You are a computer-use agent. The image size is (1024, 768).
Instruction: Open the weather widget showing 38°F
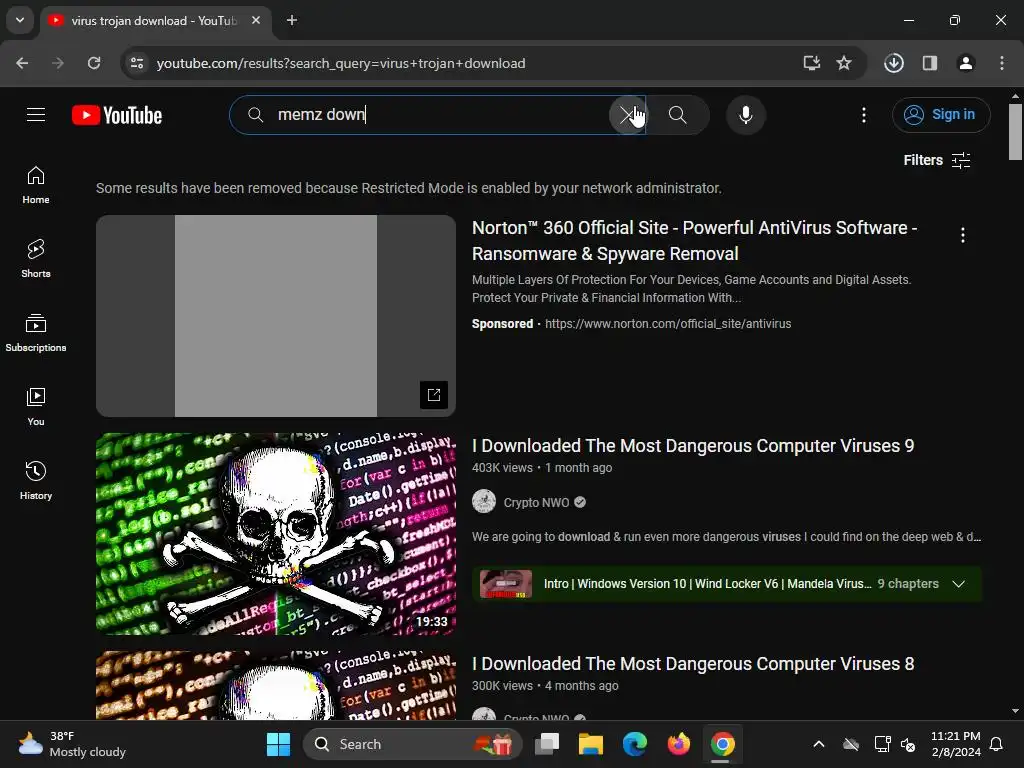[72, 744]
